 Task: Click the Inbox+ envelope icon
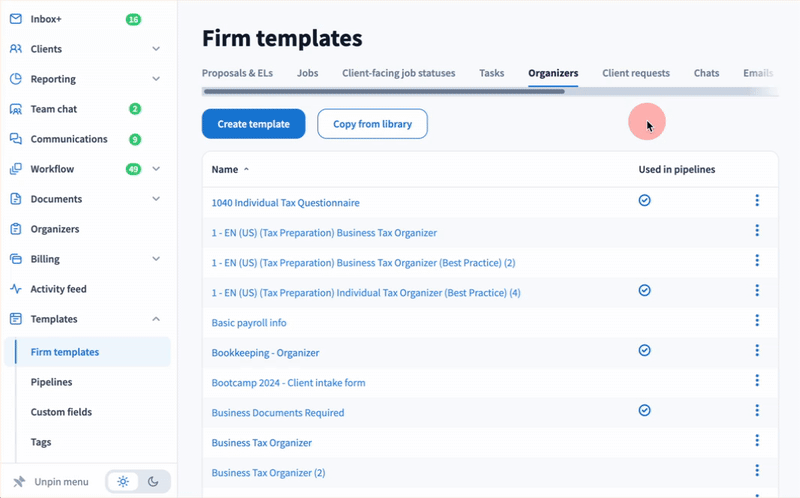point(16,19)
